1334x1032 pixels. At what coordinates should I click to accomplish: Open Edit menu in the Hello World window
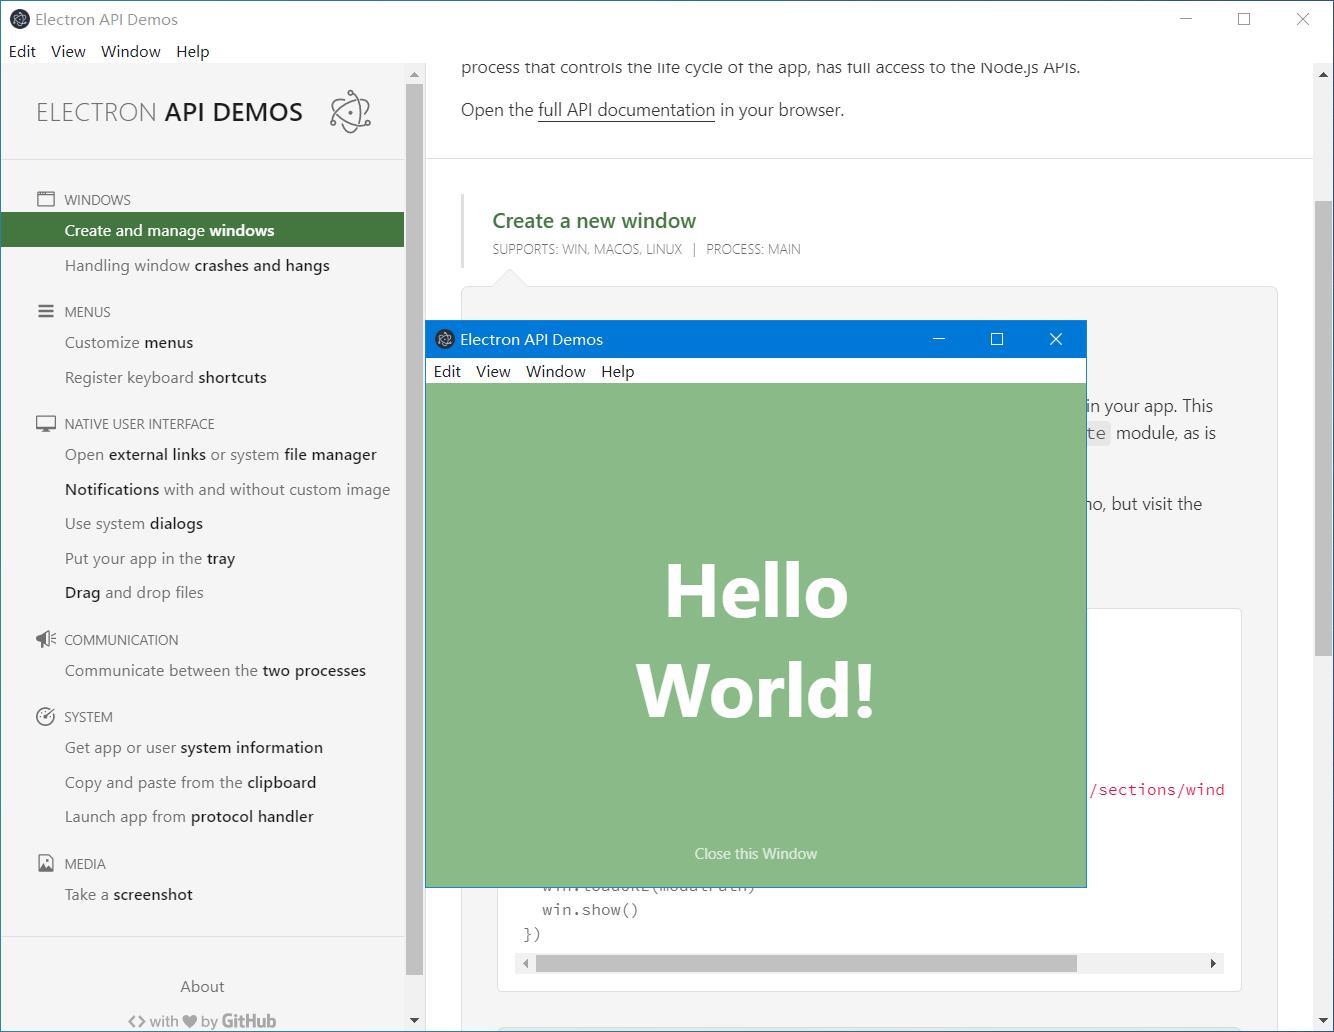click(447, 371)
